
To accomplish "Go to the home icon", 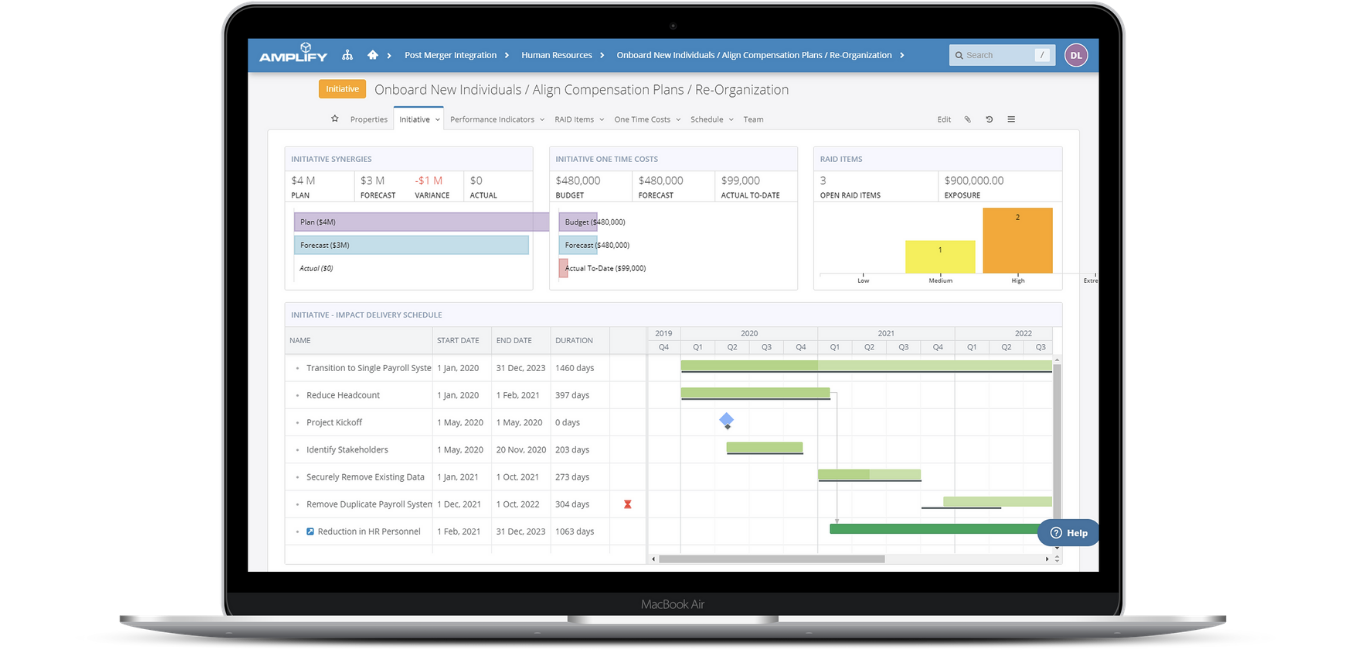I will pos(373,55).
